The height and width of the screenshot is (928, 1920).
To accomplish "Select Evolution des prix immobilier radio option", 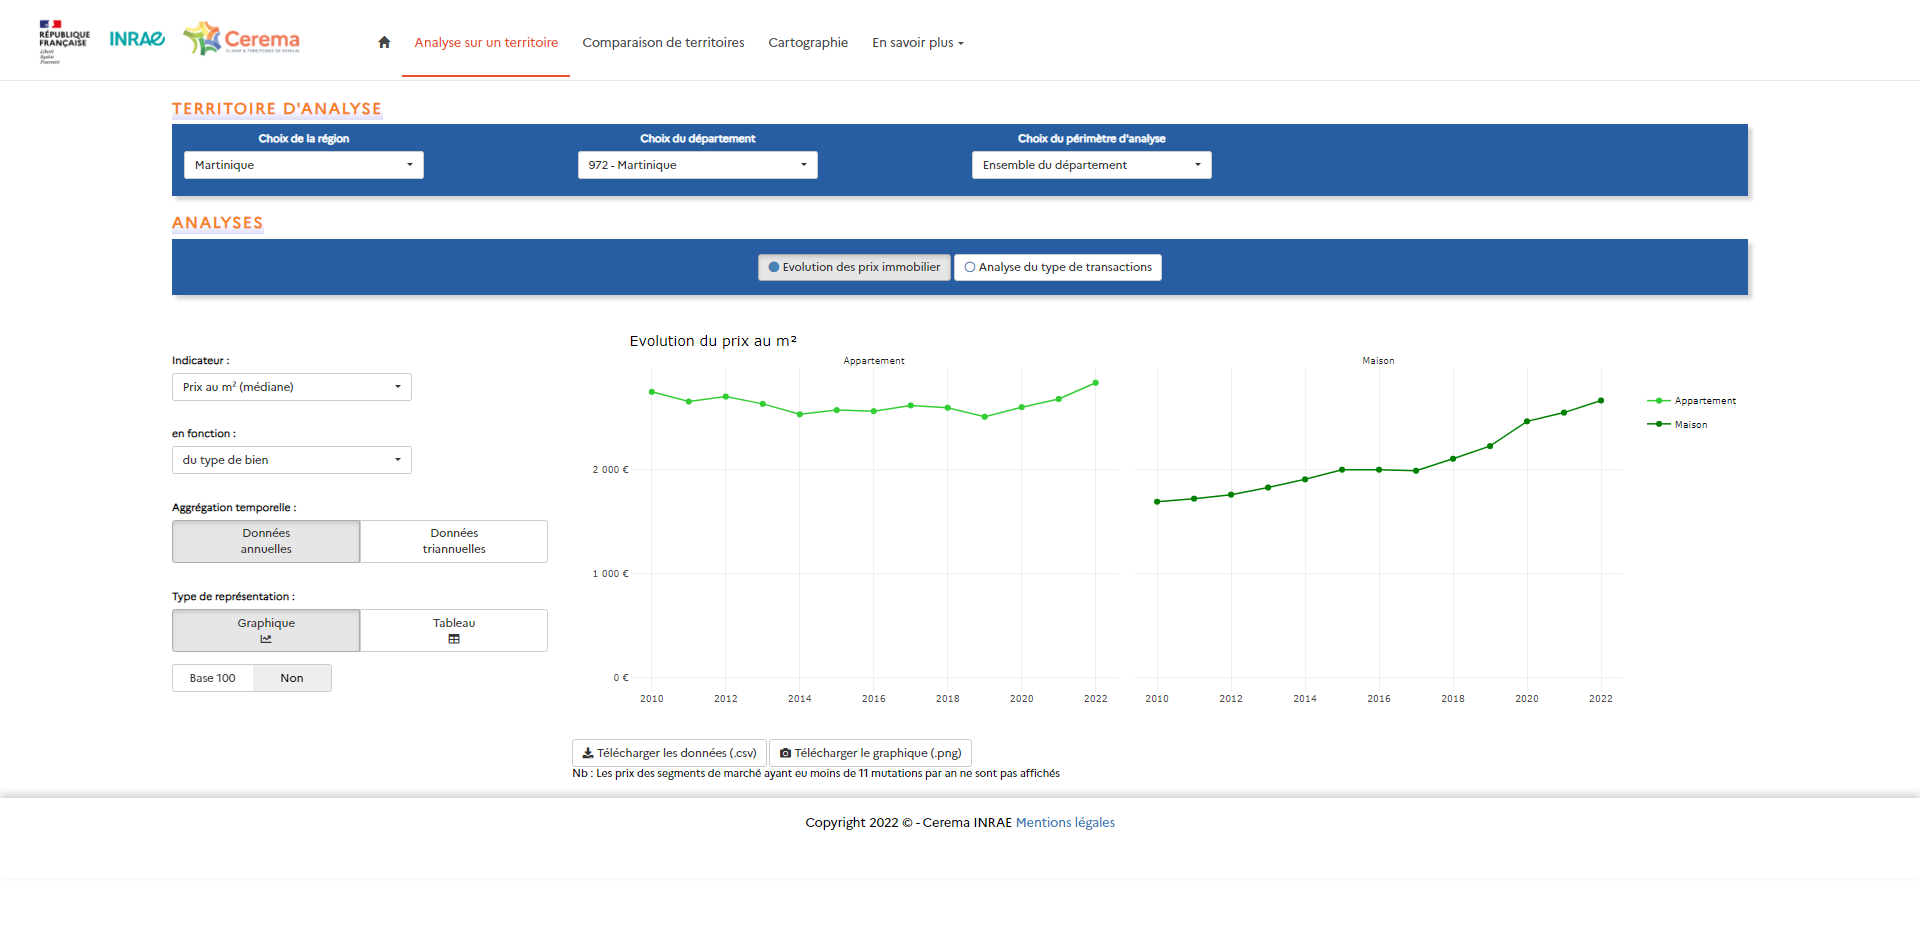I will click(854, 267).
